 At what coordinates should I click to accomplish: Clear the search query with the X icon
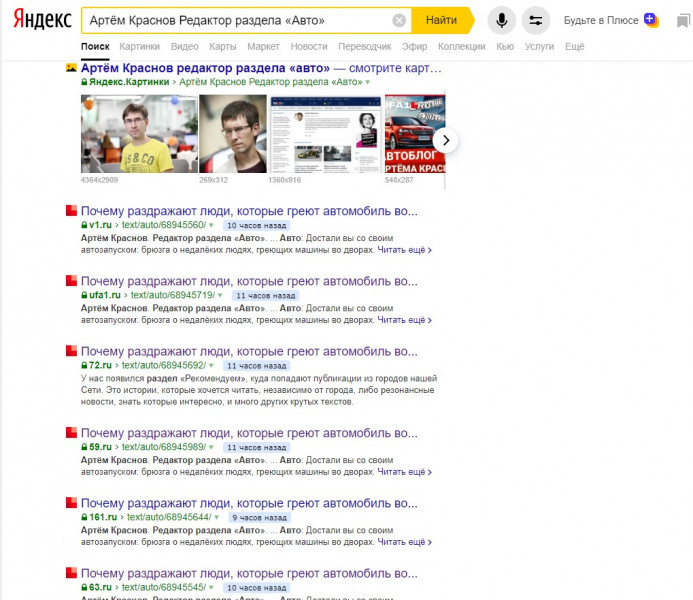click(x=399, y=20)
